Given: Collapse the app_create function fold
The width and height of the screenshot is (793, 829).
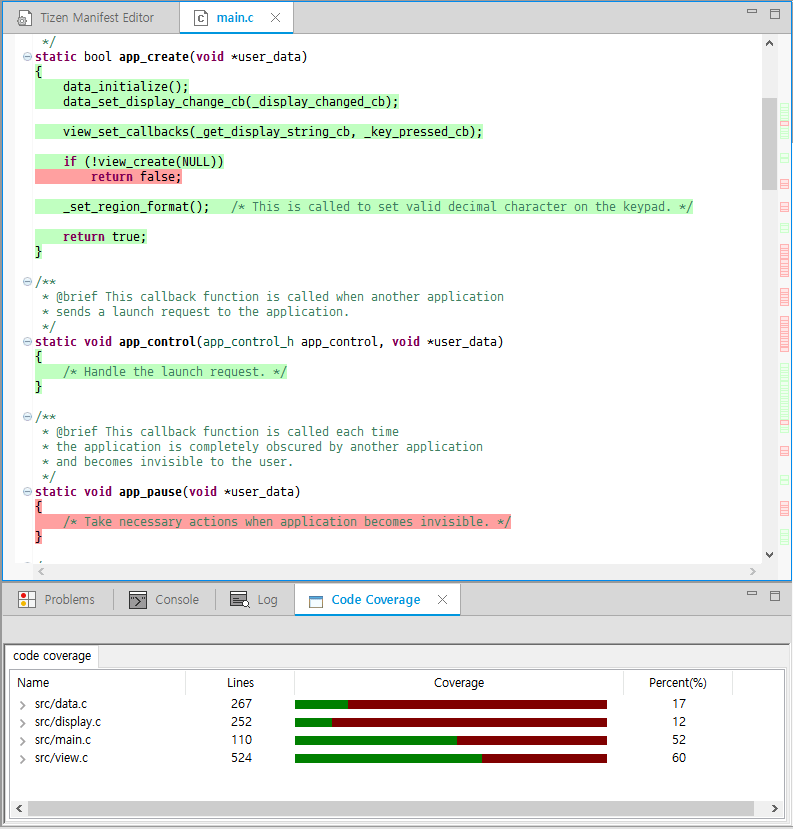Looking at the screenshot, I should click(27, 57).
